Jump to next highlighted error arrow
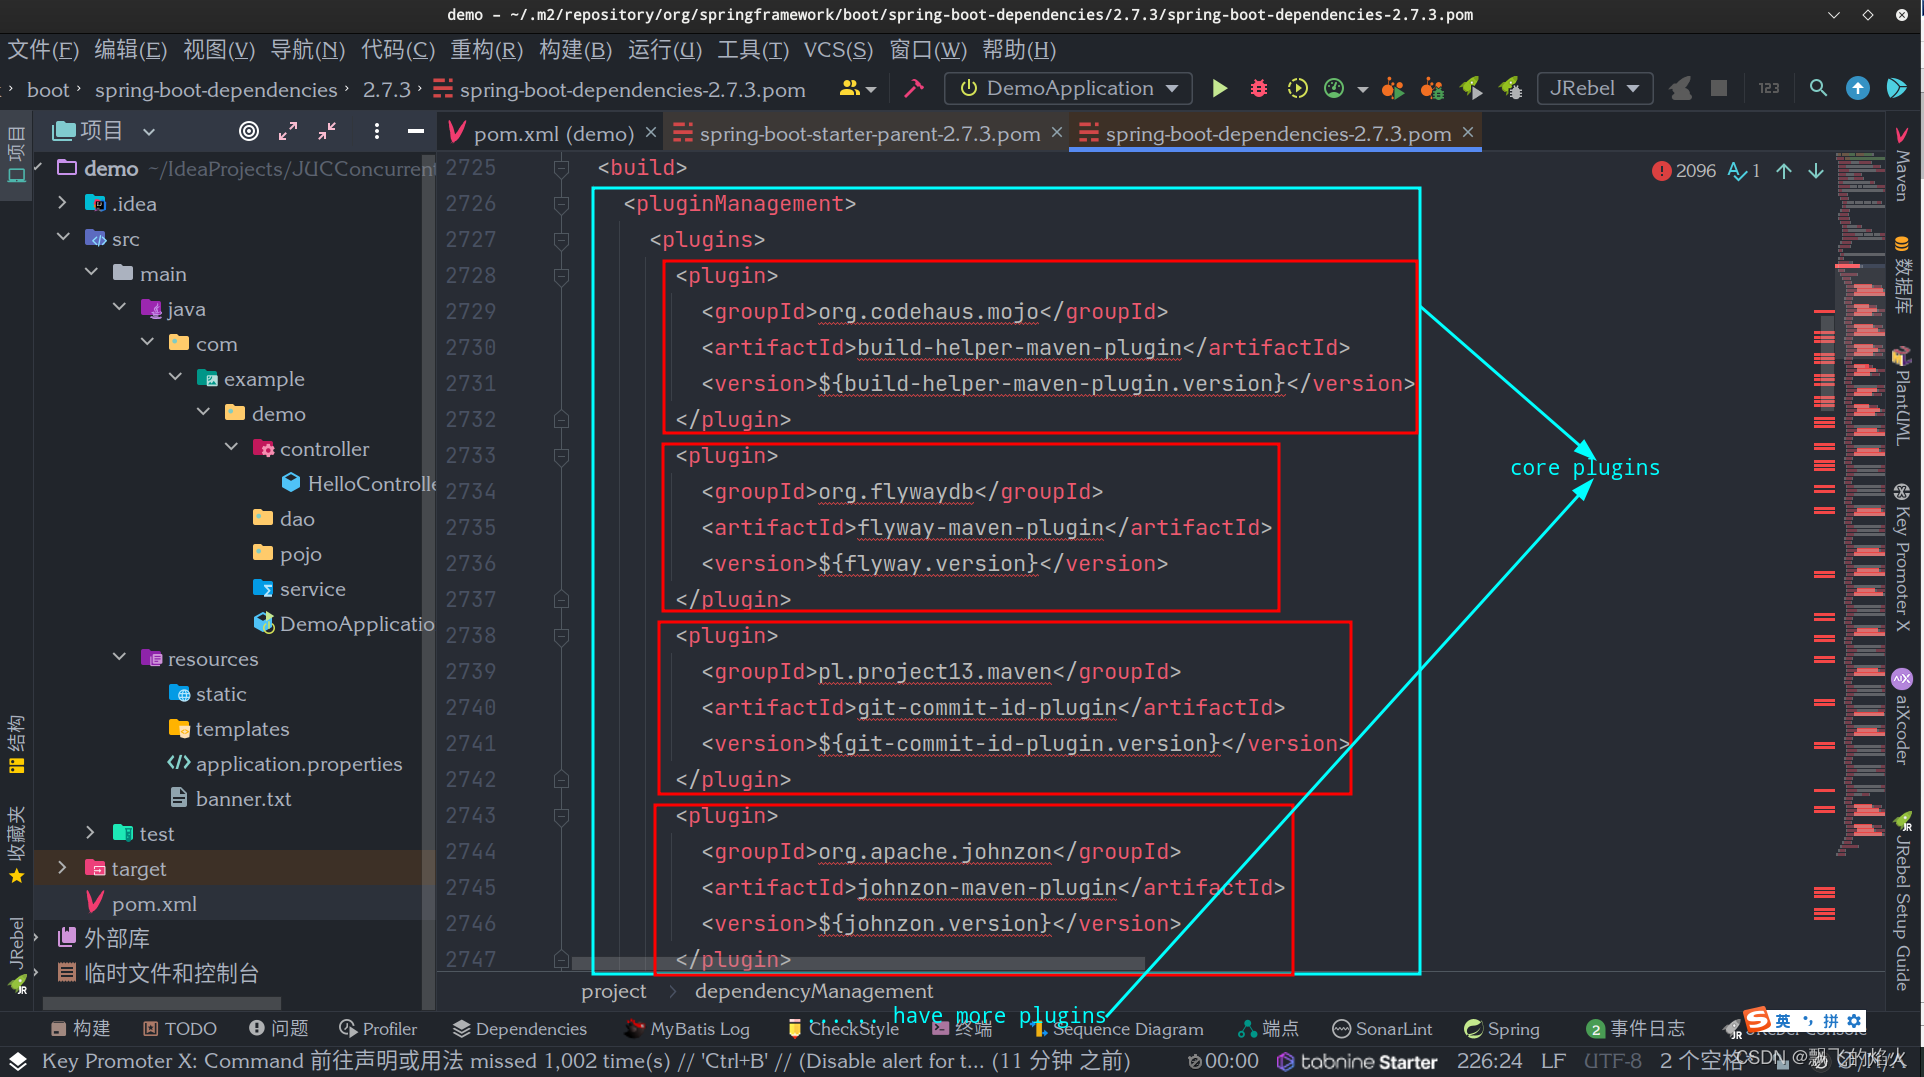 pos(1816,171)
